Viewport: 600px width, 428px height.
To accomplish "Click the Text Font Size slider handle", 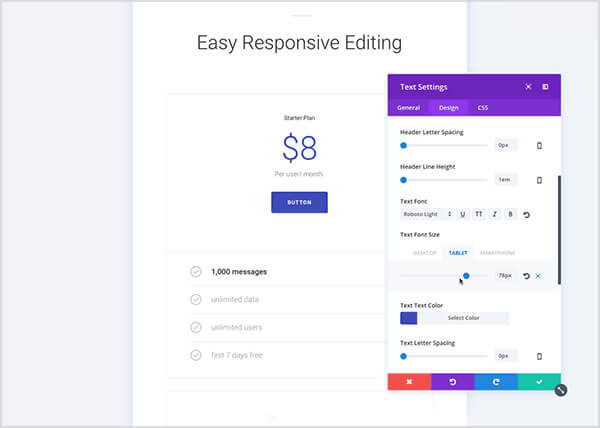I will 466,276.
